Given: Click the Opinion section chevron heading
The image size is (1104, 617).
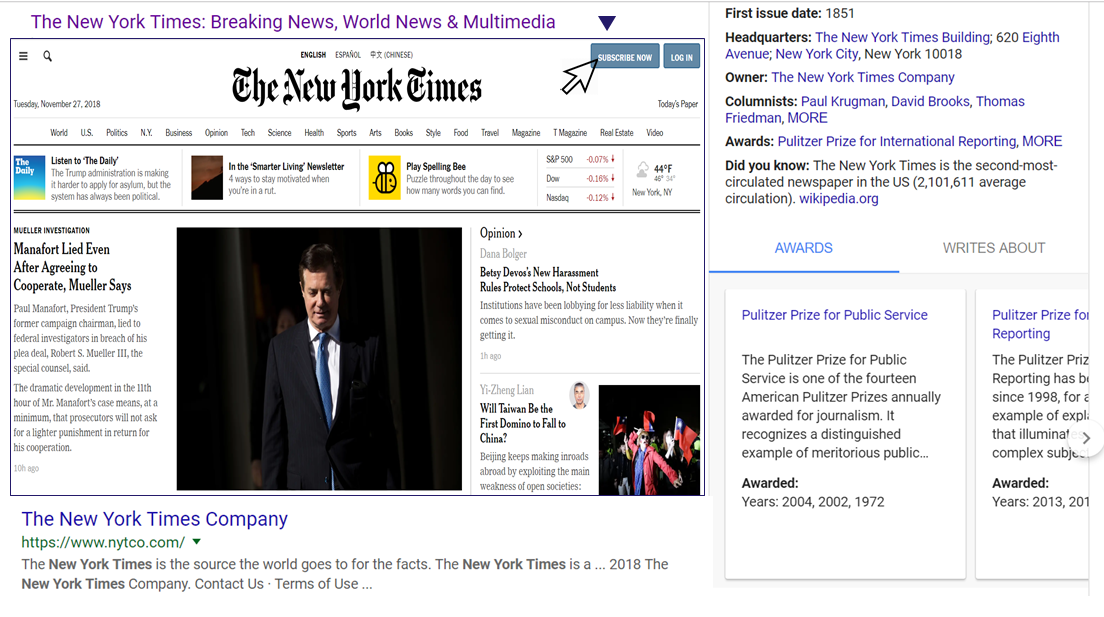Looking at the screenshot, I should [501, 233].
